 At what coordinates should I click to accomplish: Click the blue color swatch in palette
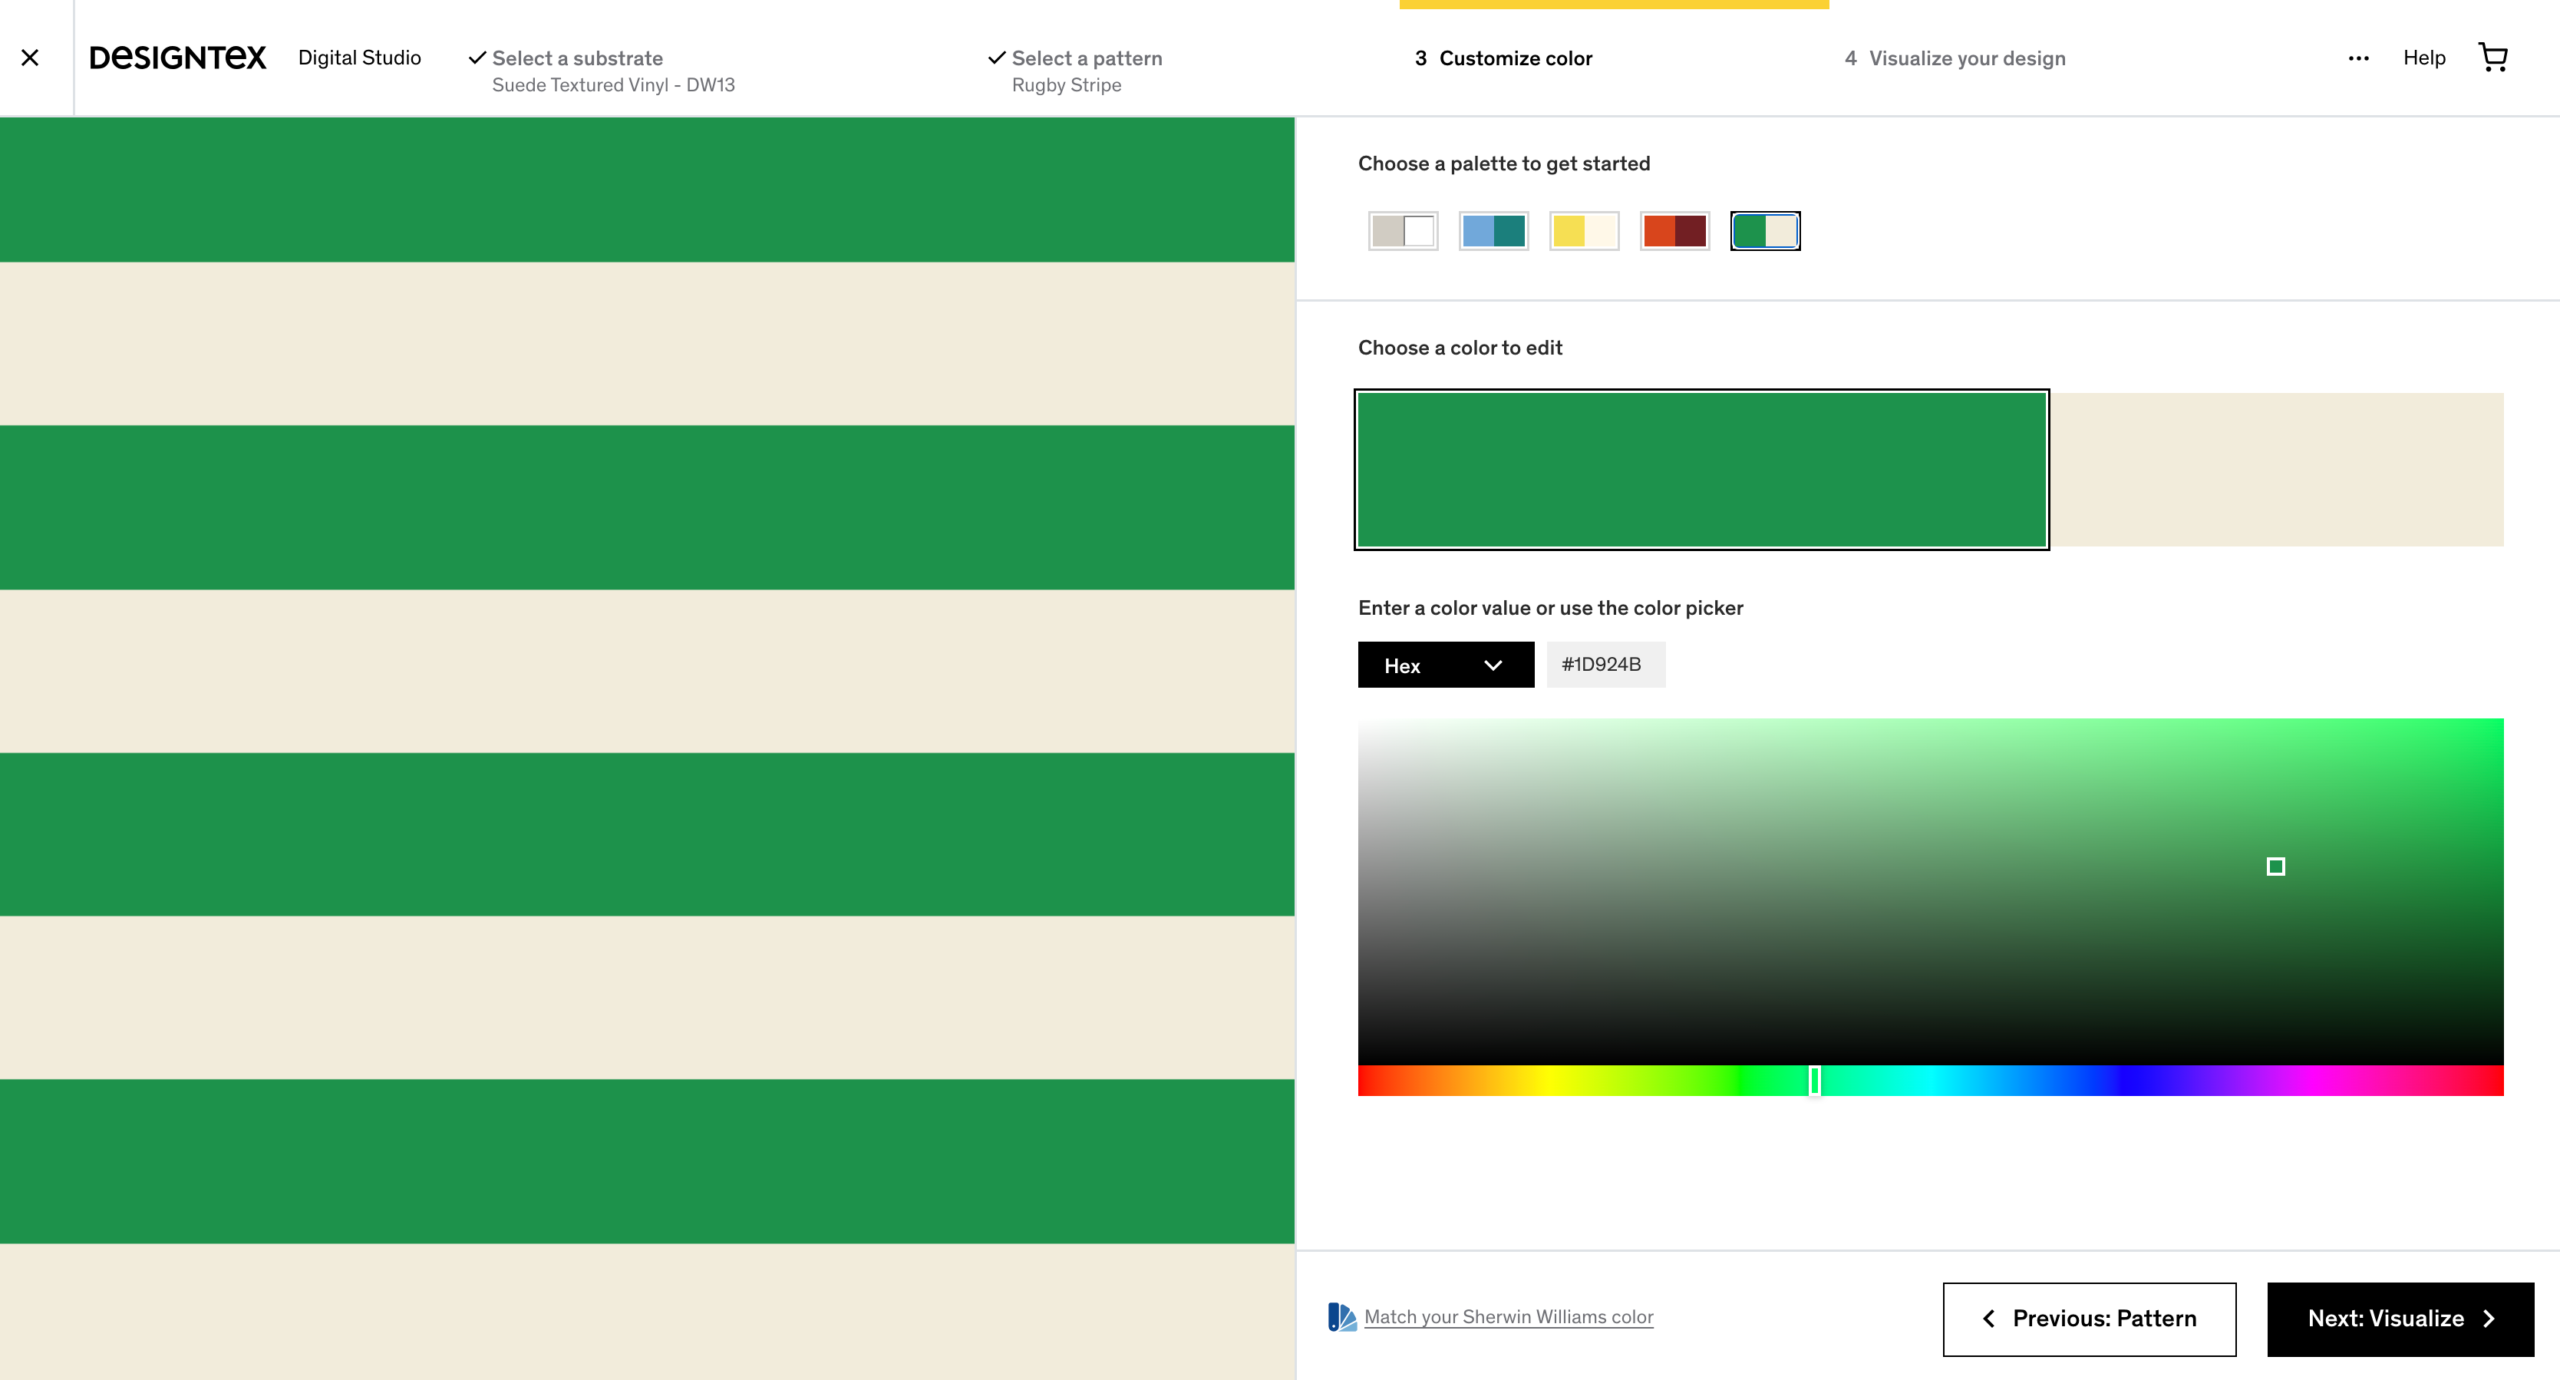pos(1491,229)
